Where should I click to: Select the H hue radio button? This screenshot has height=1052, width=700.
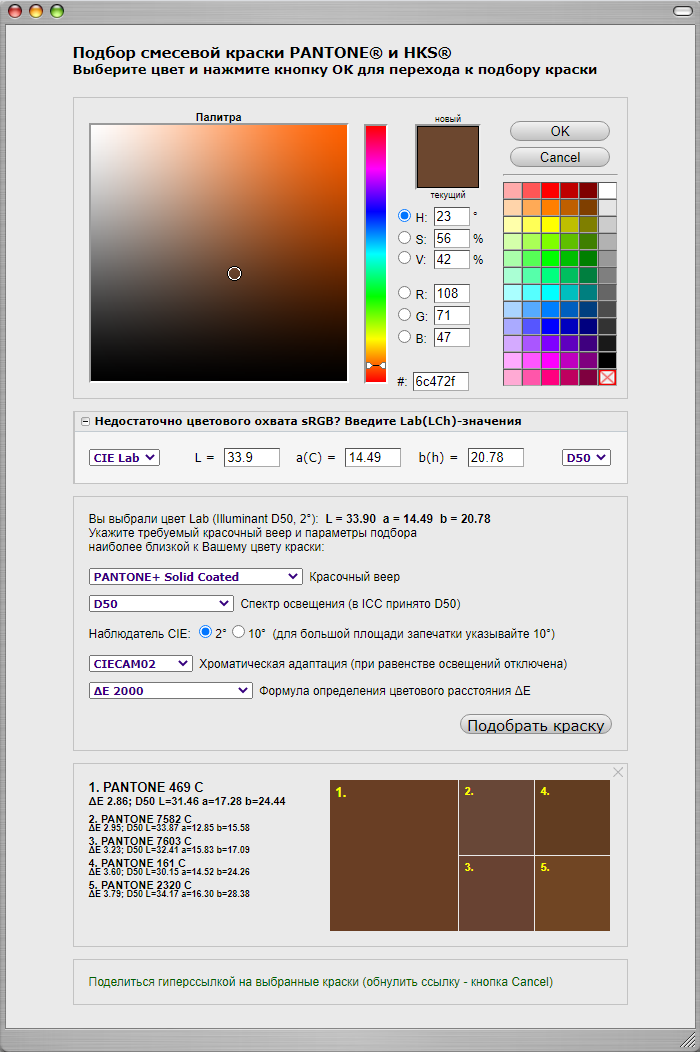coord(404,215)
